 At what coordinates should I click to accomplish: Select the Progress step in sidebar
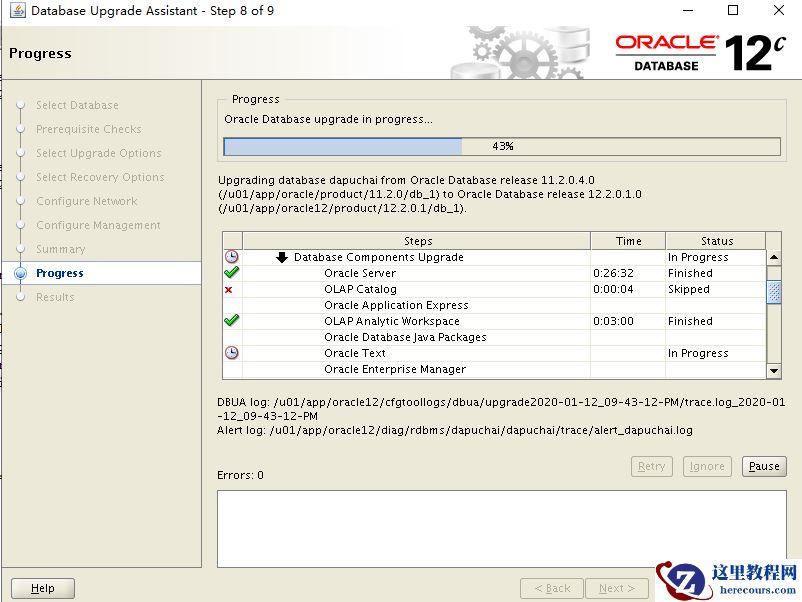60,273
